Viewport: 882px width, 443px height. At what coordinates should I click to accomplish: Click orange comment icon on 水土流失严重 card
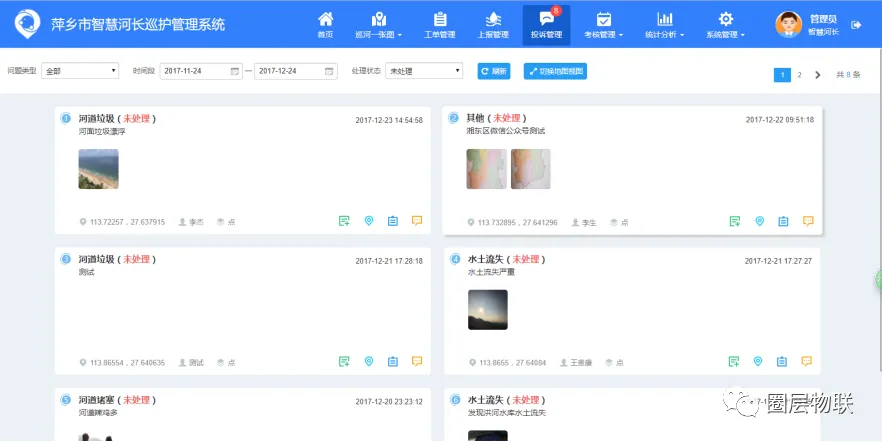pos(807,361)
